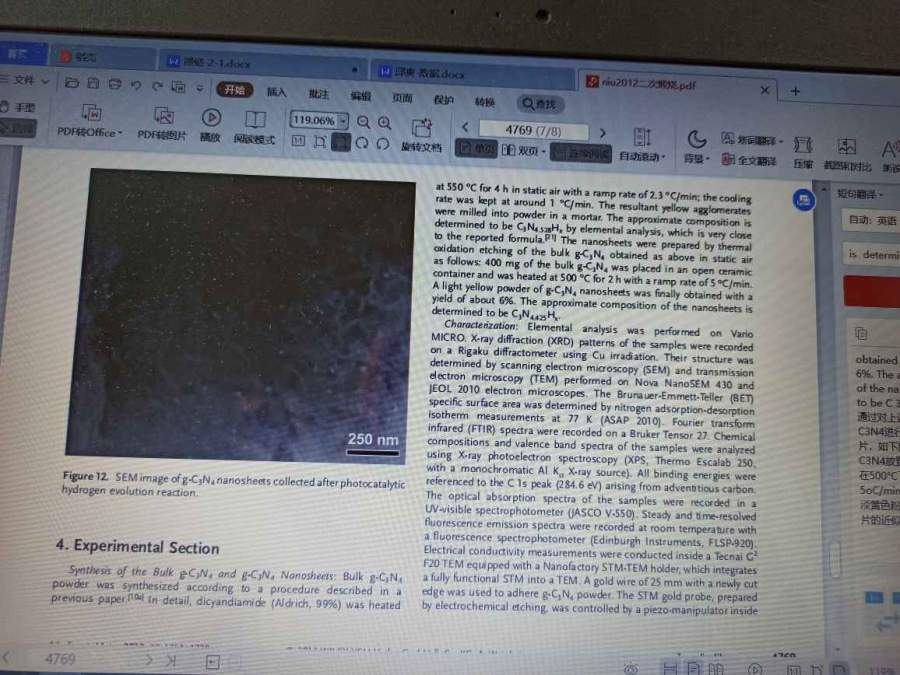Select the 开始 ribbon tab
900x675 pixels.
(234, 90)
